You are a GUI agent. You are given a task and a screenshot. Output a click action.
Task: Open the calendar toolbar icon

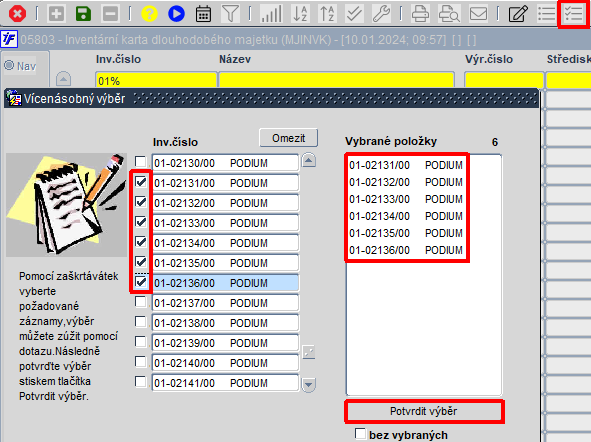tap(203, 14)
